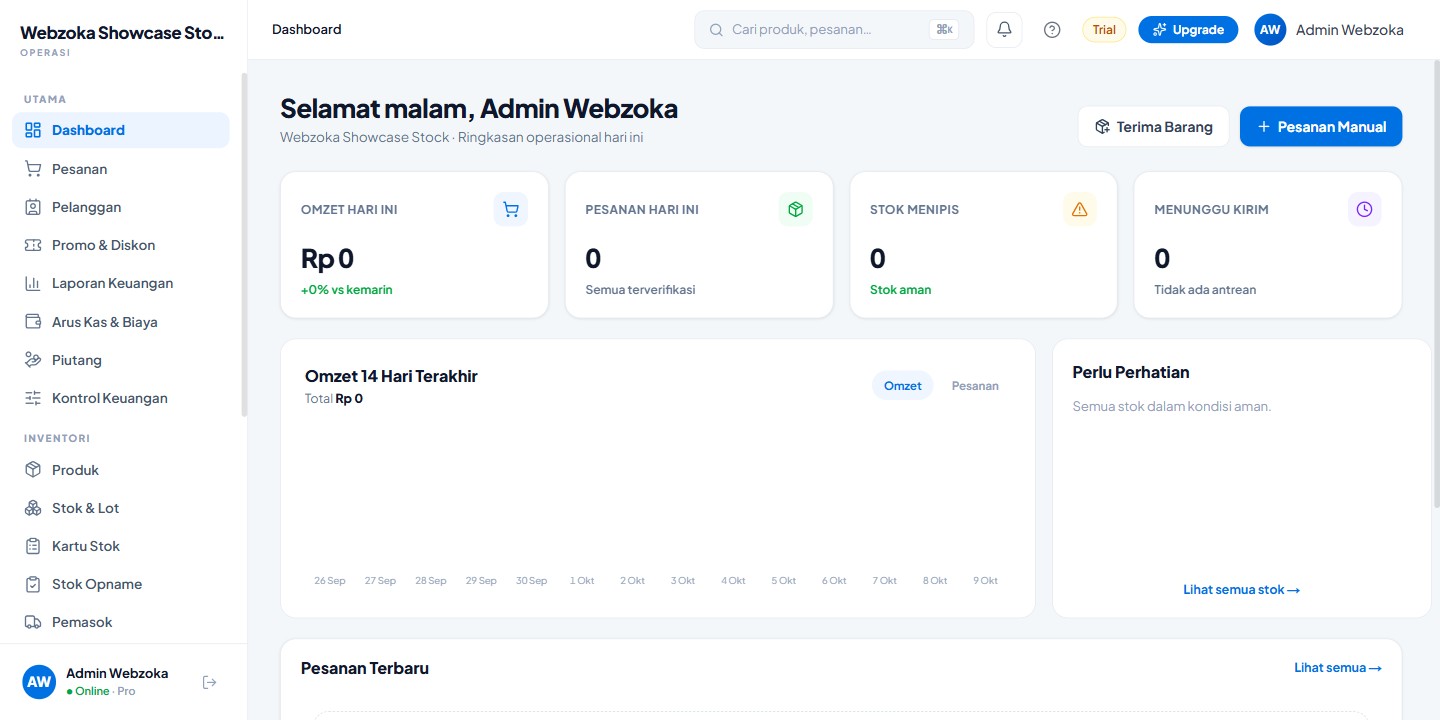This screenshot has width=1440, height=720.
Task: Select Kontrol Keuangan in the sidebar
Action: [121, 398]
